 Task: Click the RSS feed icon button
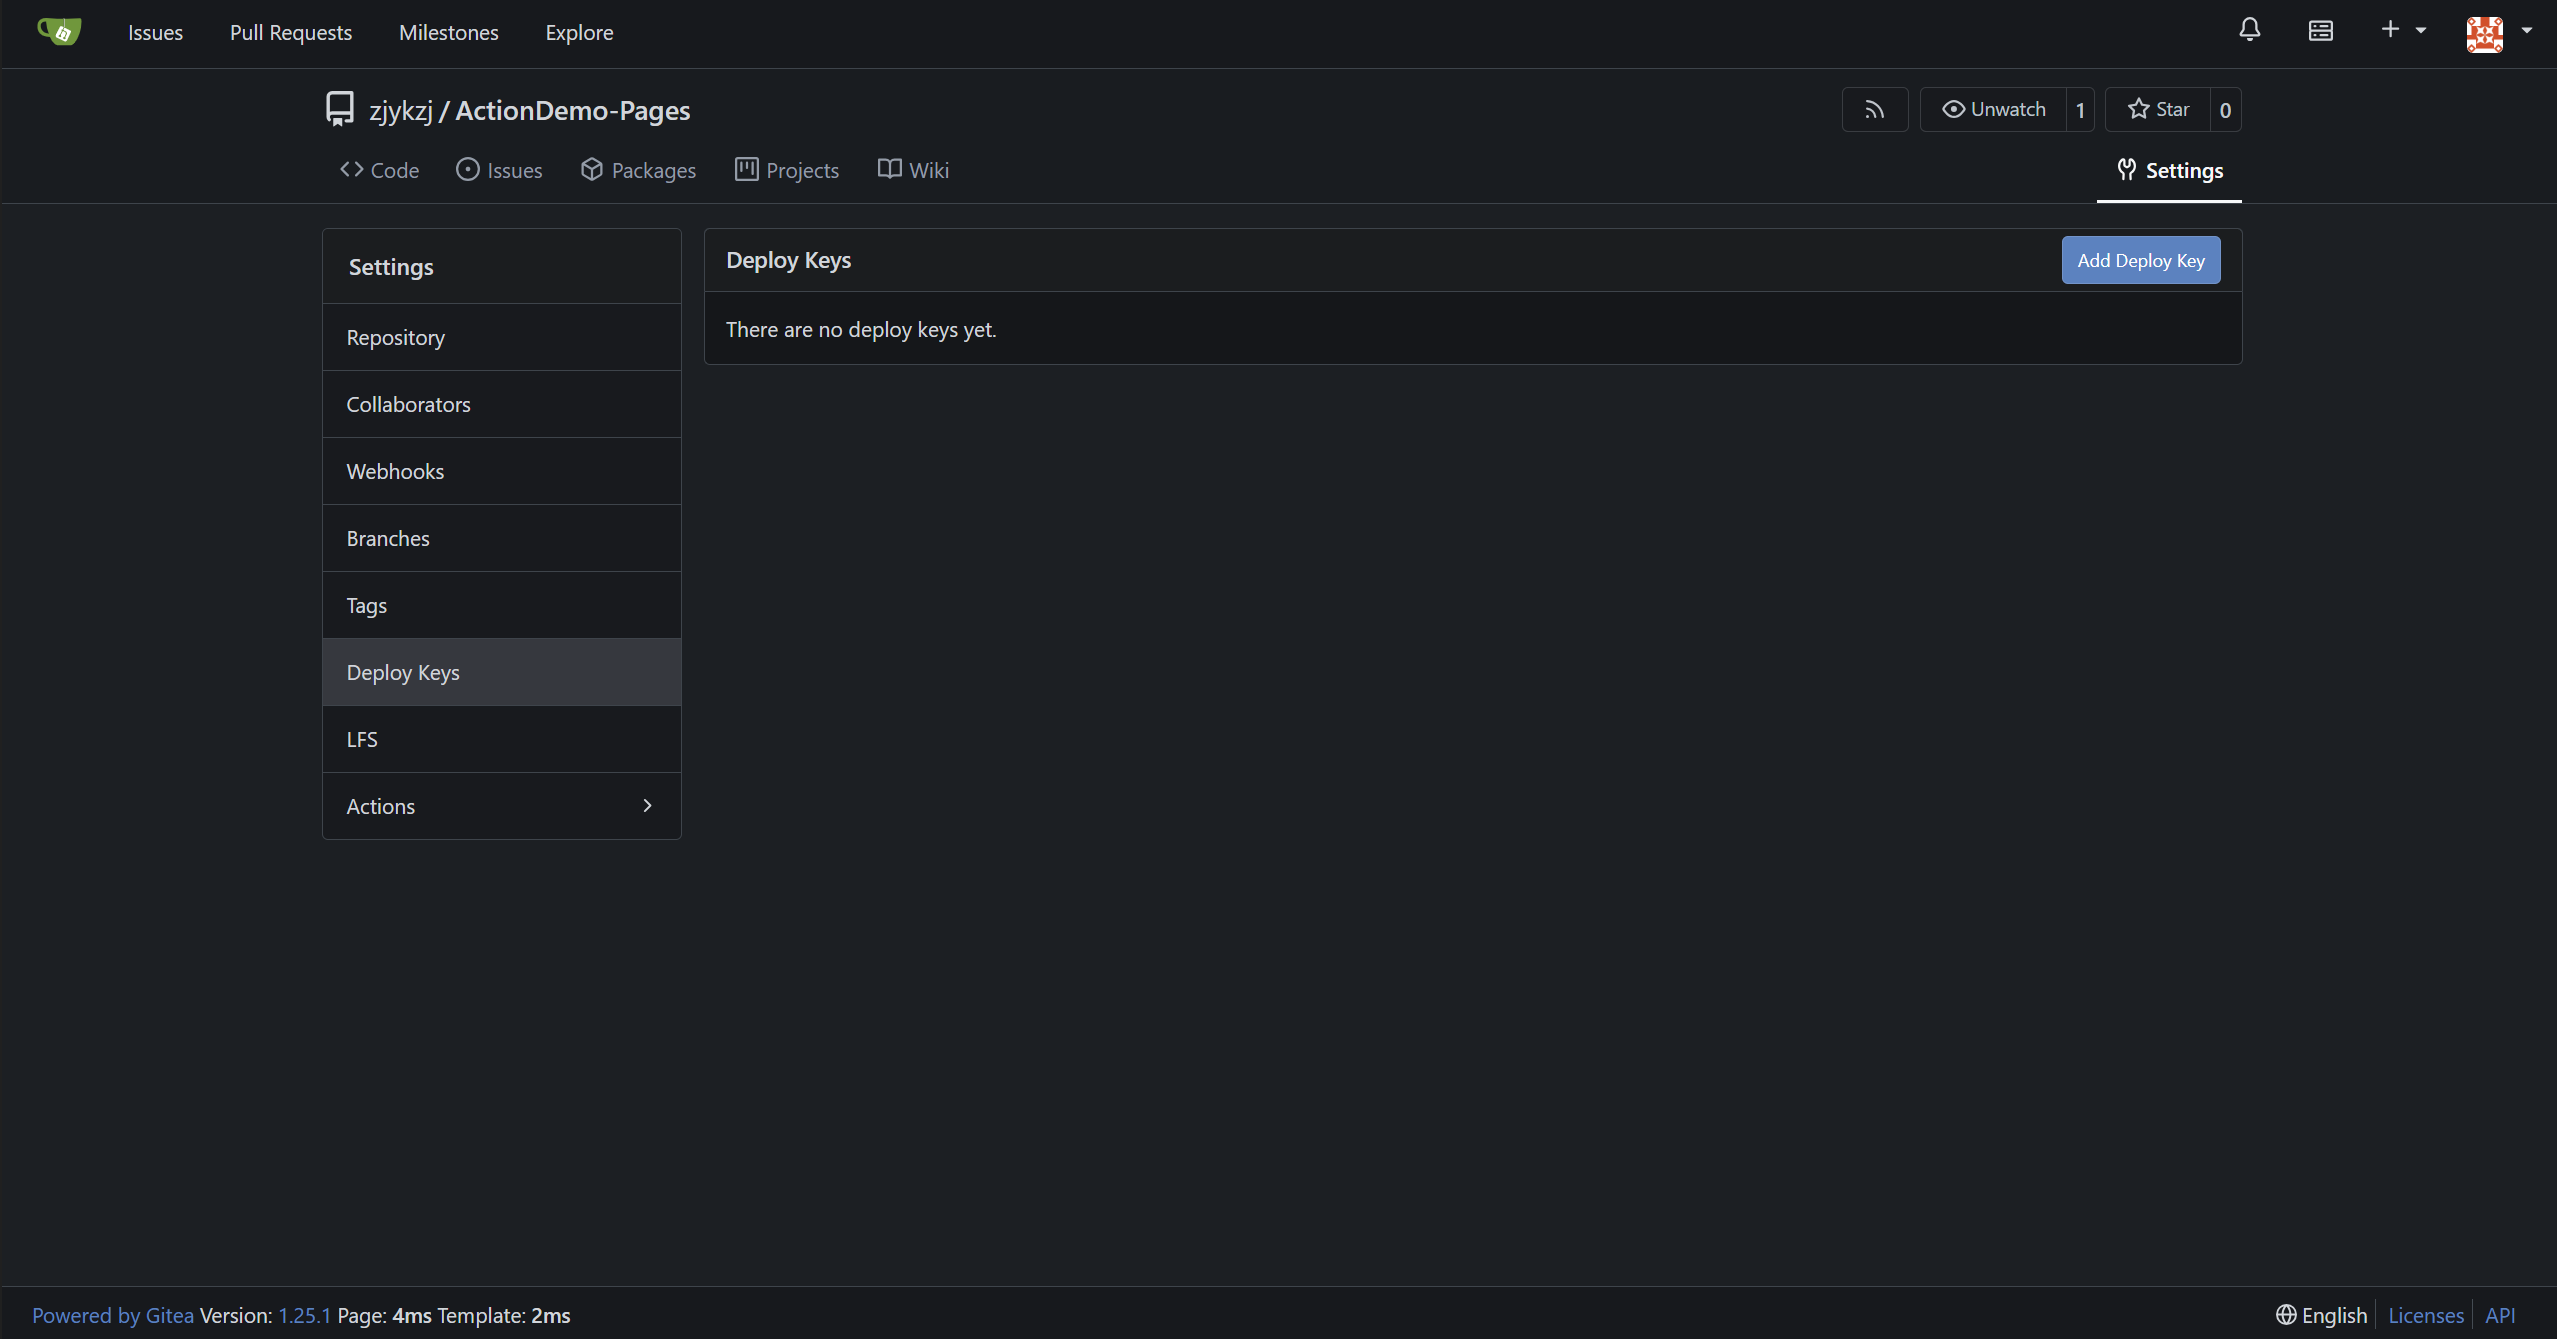point(1874,110)
